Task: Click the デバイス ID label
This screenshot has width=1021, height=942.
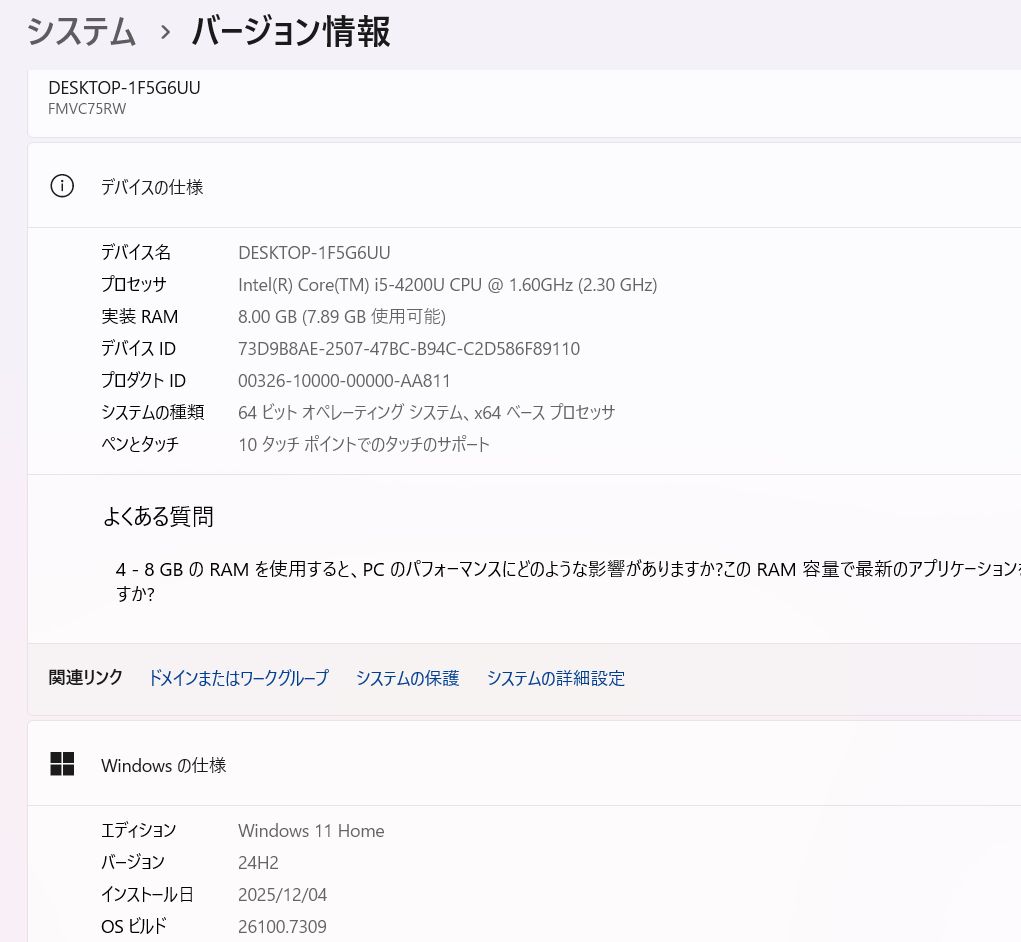Action: 138,348
